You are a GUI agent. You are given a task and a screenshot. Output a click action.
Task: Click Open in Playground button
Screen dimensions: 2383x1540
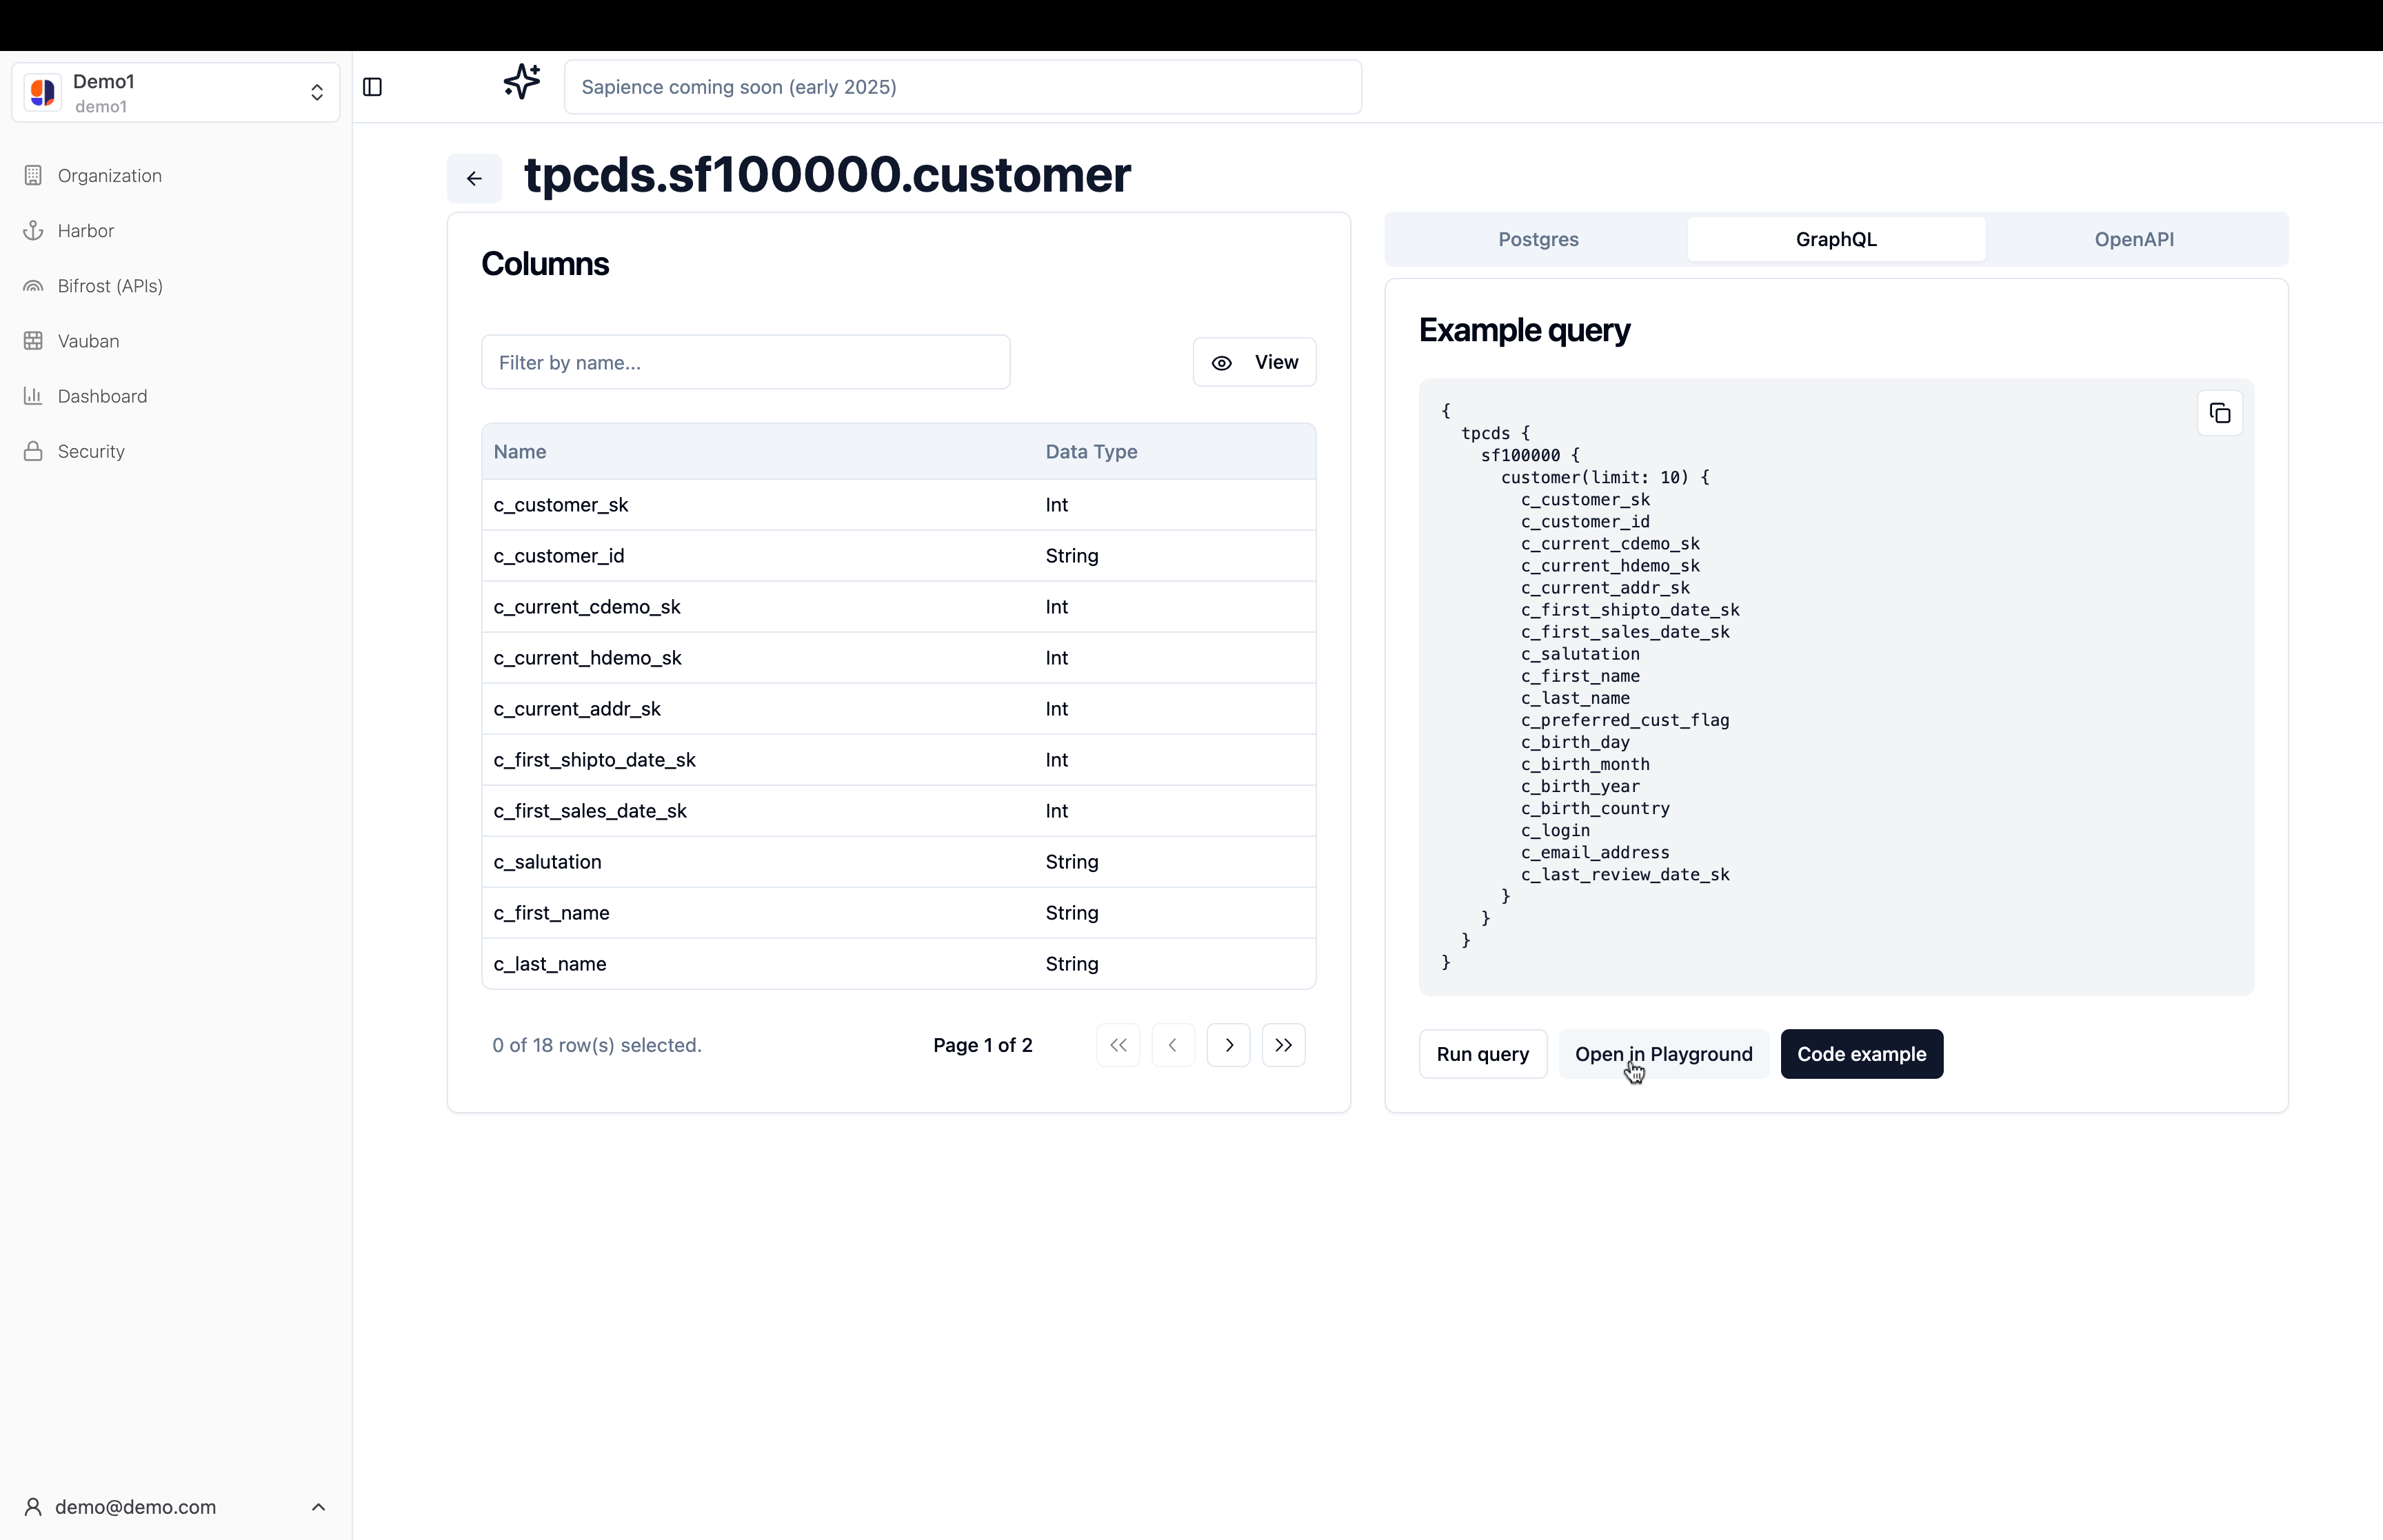pyautogui.click(x=1663, y=1054)
